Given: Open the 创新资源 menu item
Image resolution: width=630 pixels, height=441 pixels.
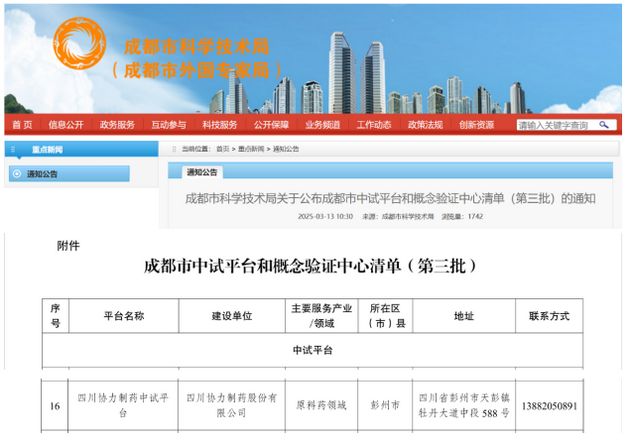Looking at the screenshot, I should pos(477,125).
